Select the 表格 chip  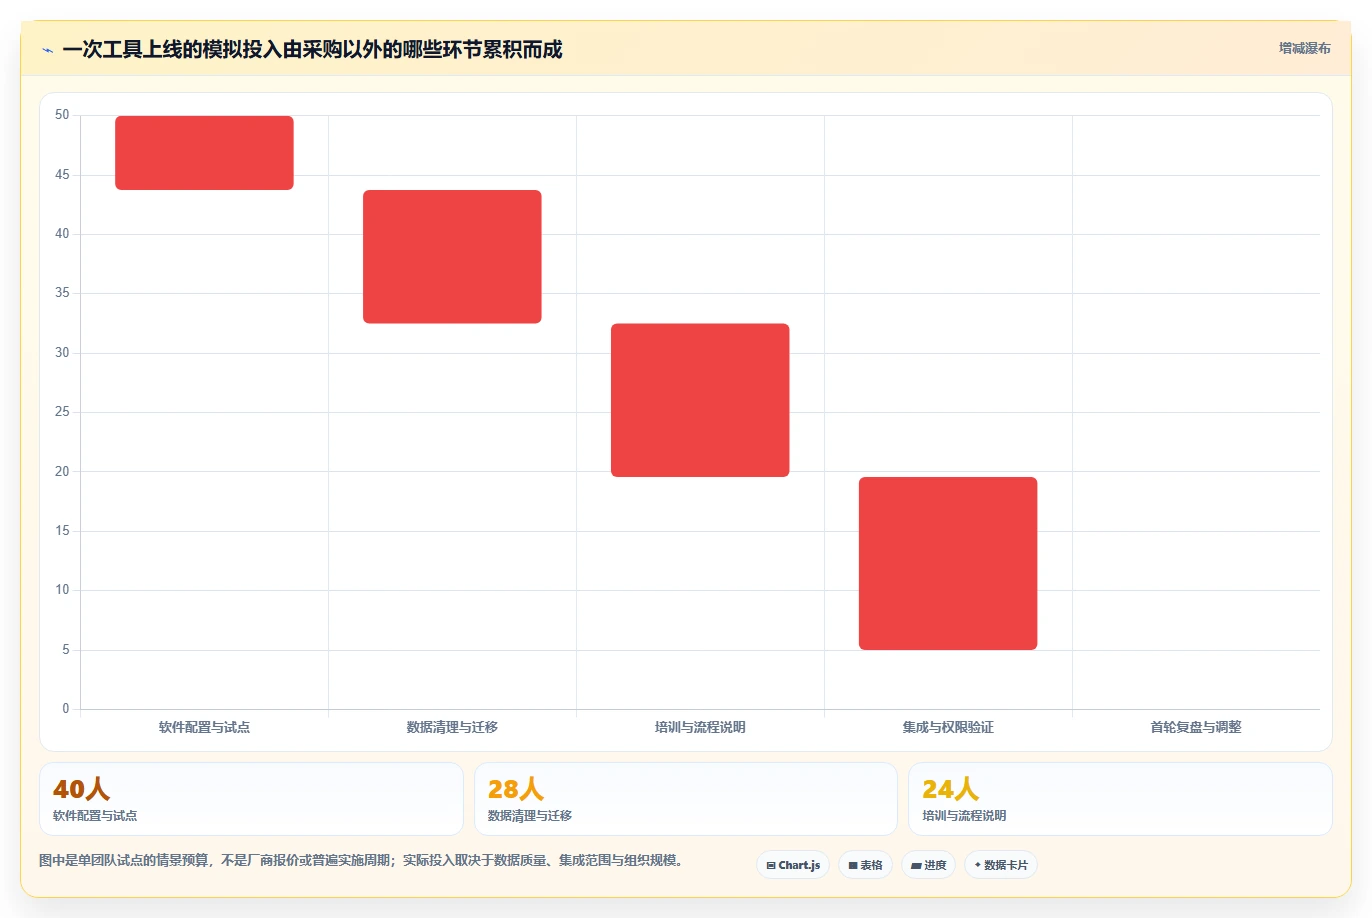865,865
